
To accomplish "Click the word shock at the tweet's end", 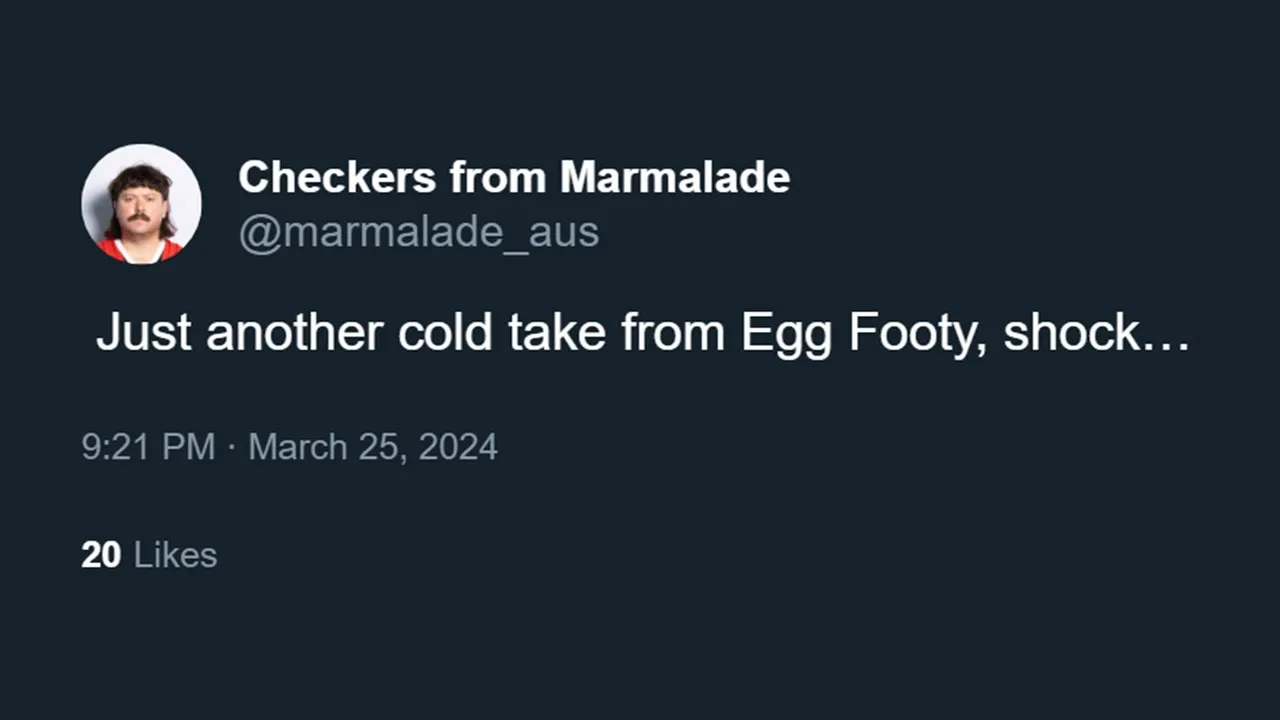I will click(x=1071, y=333).
